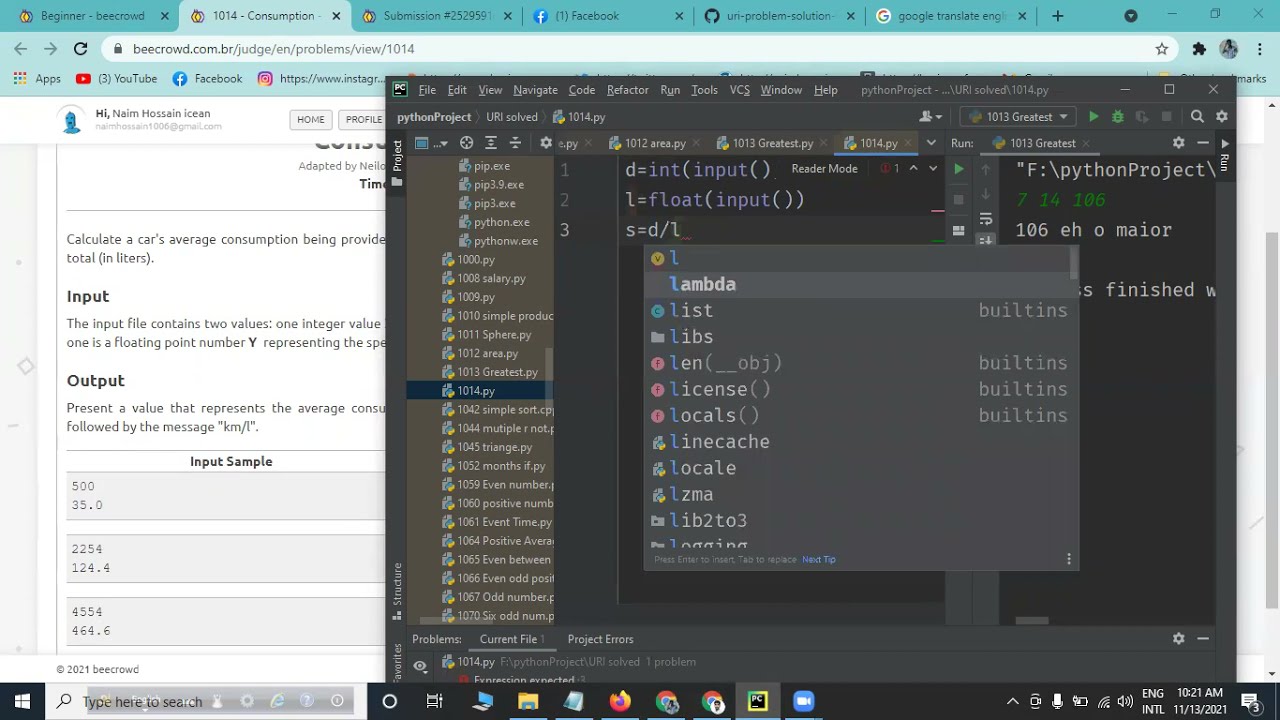Toggle Reader Mode in the editor
1280x720 pixels.
coord(824,169)
